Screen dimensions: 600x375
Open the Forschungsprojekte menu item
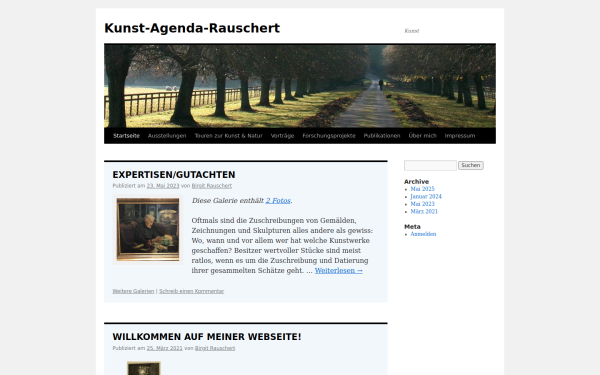click(329, 136)
